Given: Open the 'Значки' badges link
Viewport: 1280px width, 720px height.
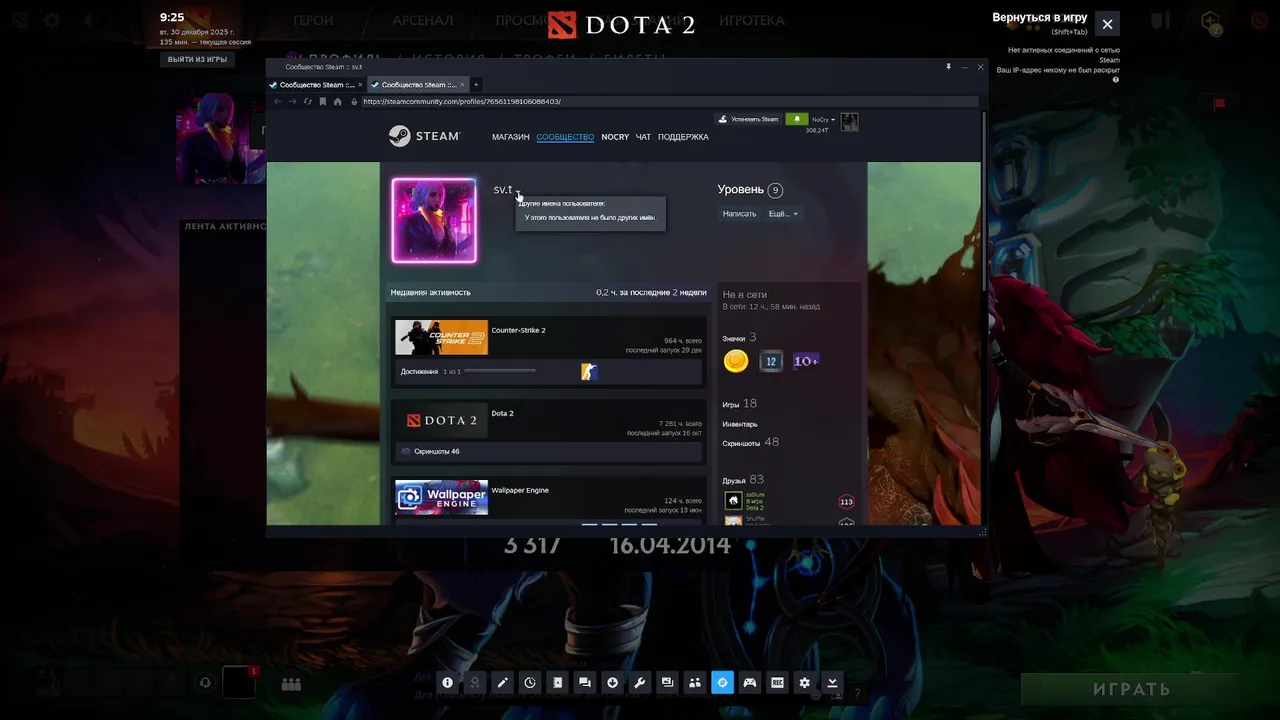Looking at the screenshot, I should coord(734,338).
